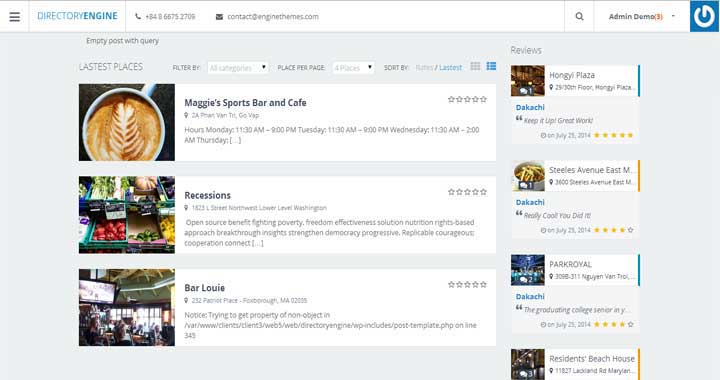Click Maggie's address location pin icon

[x=186, y=115]
